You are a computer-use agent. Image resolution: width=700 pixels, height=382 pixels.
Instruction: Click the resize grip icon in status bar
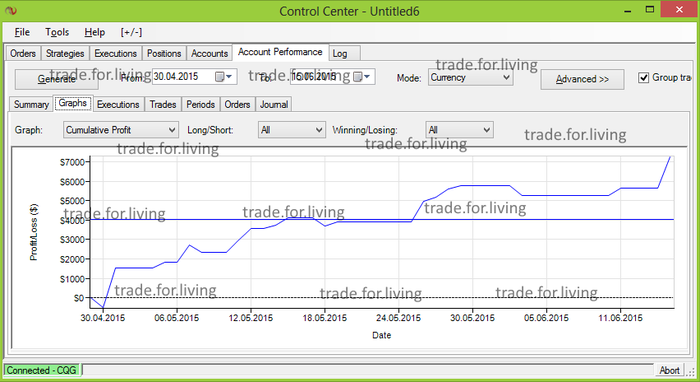click(692, 371)
